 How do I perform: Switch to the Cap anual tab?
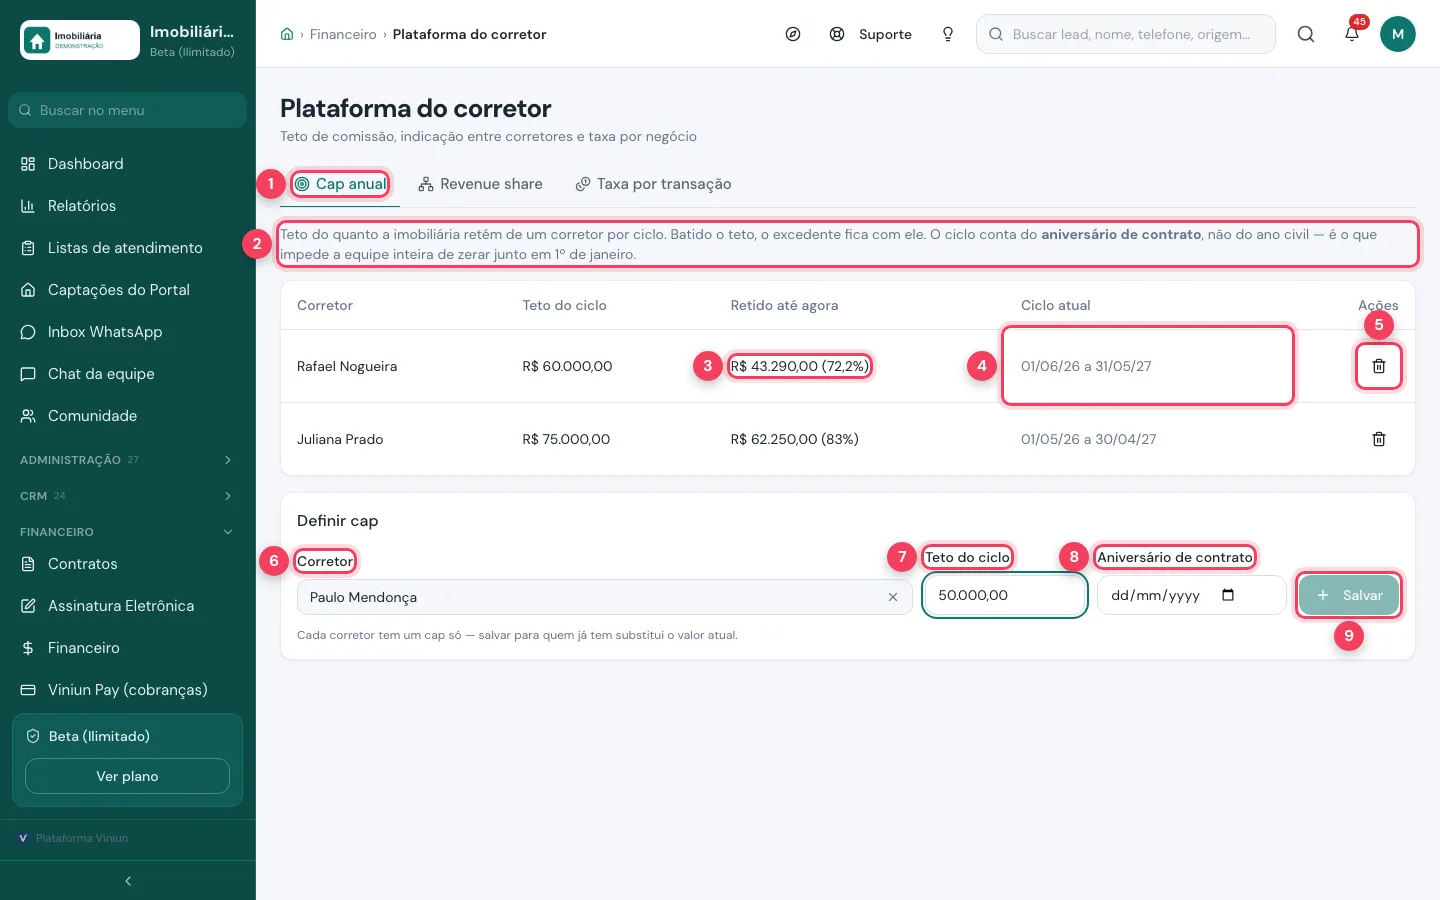(x=340, y=184)
